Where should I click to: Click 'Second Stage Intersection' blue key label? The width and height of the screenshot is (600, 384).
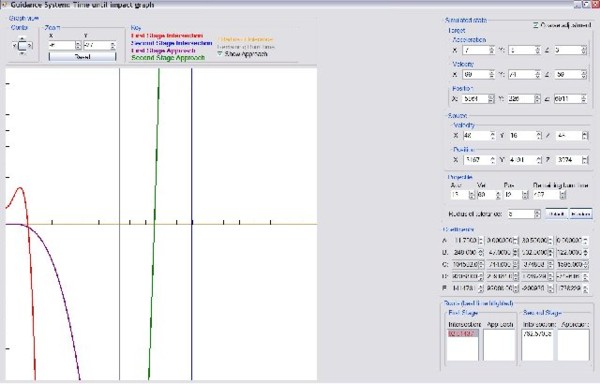coord(171,43)
